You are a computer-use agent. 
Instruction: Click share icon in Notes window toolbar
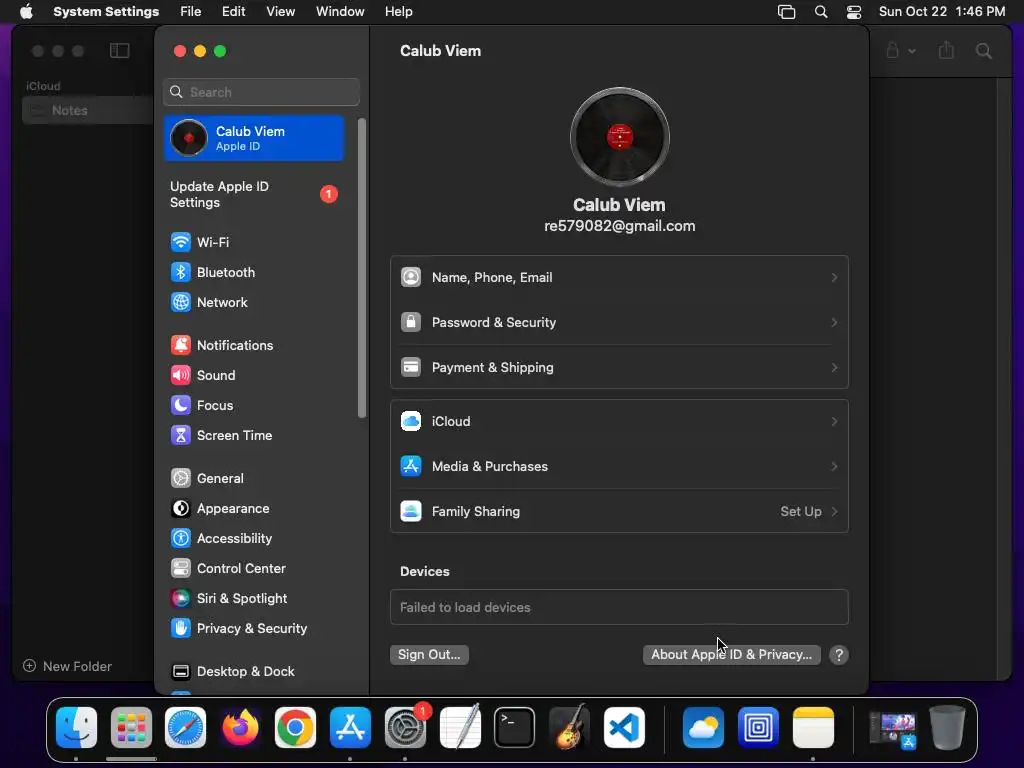click(946, 51)
